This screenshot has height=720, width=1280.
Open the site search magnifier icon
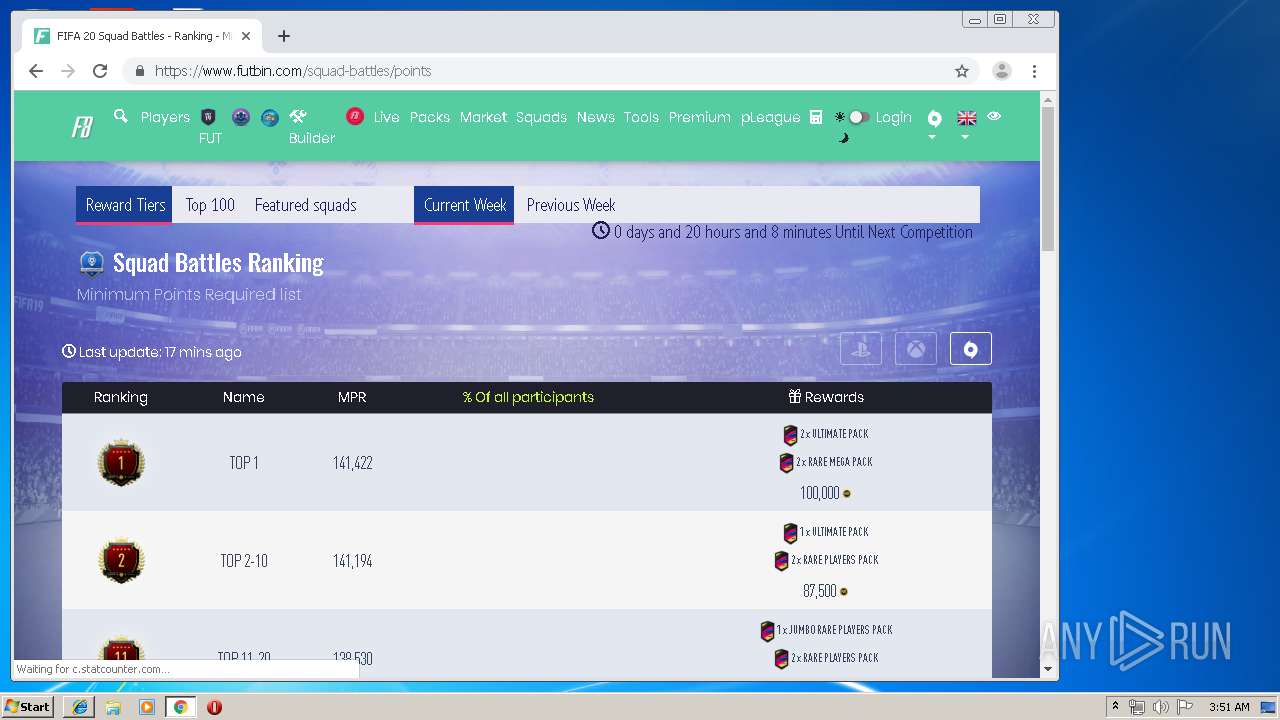click(x=121, y=116)
